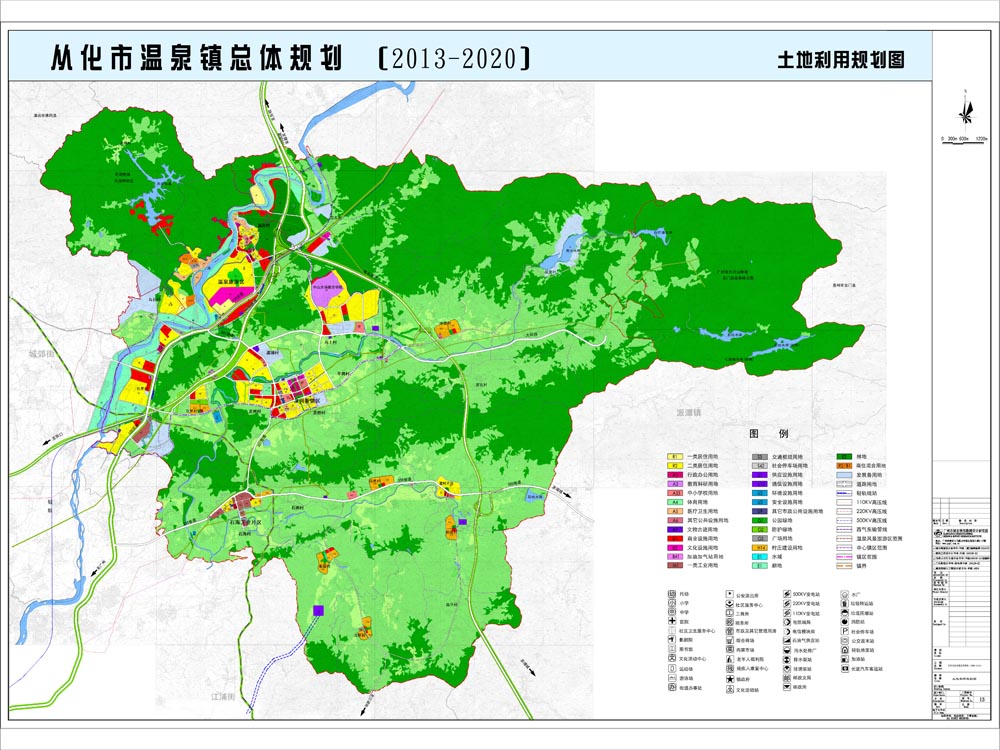
Task: Click the social parking P icon
Action: click(x=845, y=631)
